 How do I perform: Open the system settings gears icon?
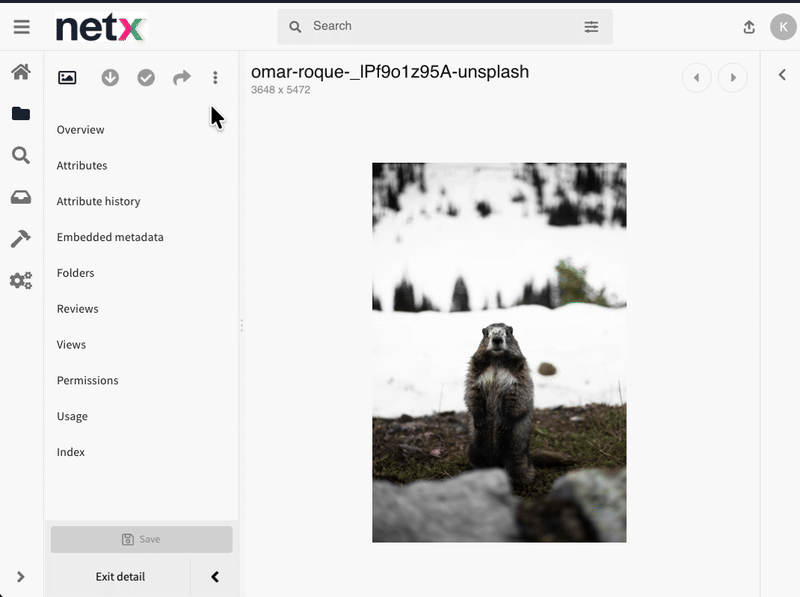click(x=21, y=281)
